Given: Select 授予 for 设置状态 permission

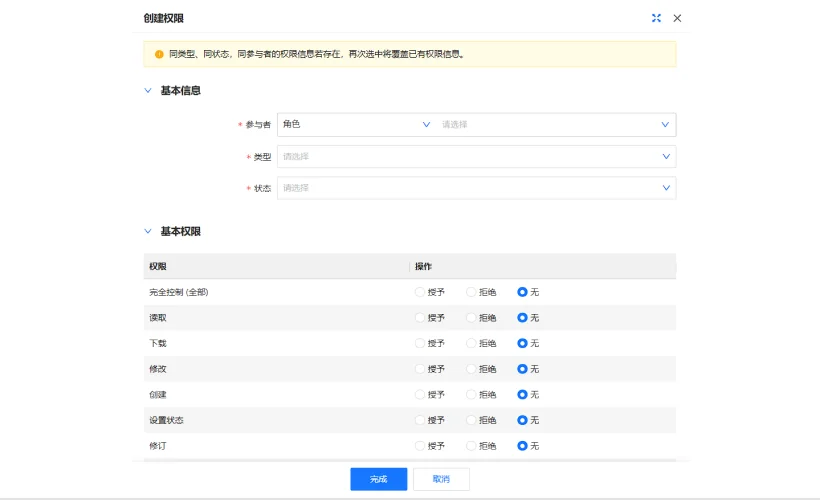Looking at the screenshot, I should tap(419, 420).
